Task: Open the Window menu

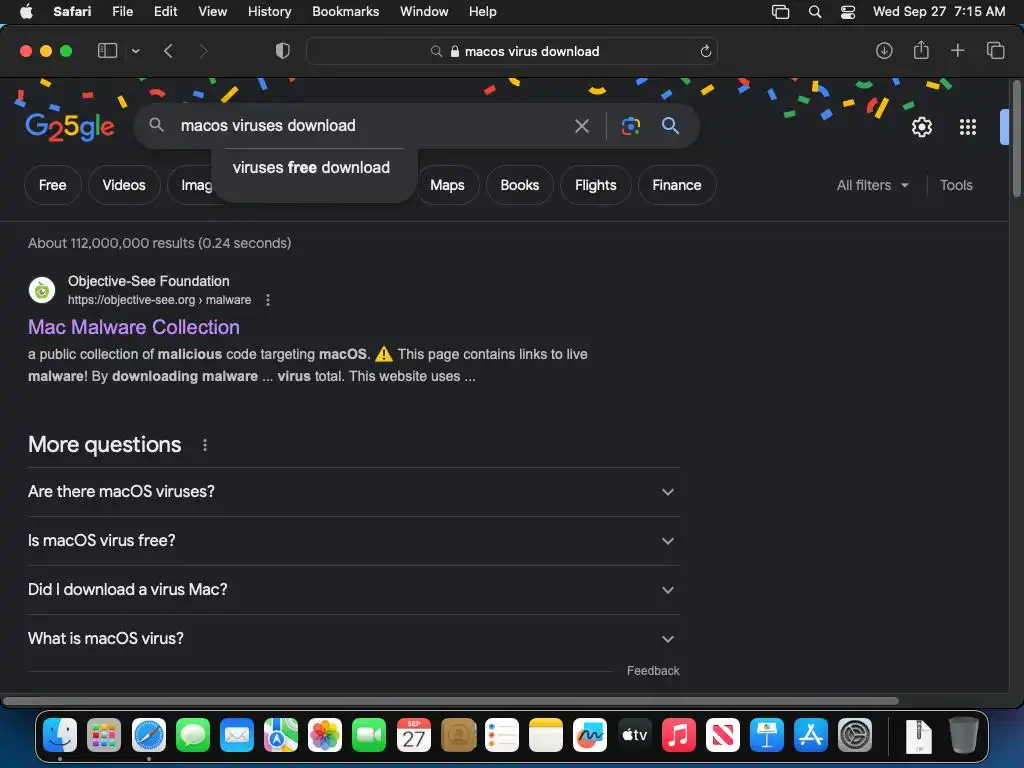Action: pos(424,12)
